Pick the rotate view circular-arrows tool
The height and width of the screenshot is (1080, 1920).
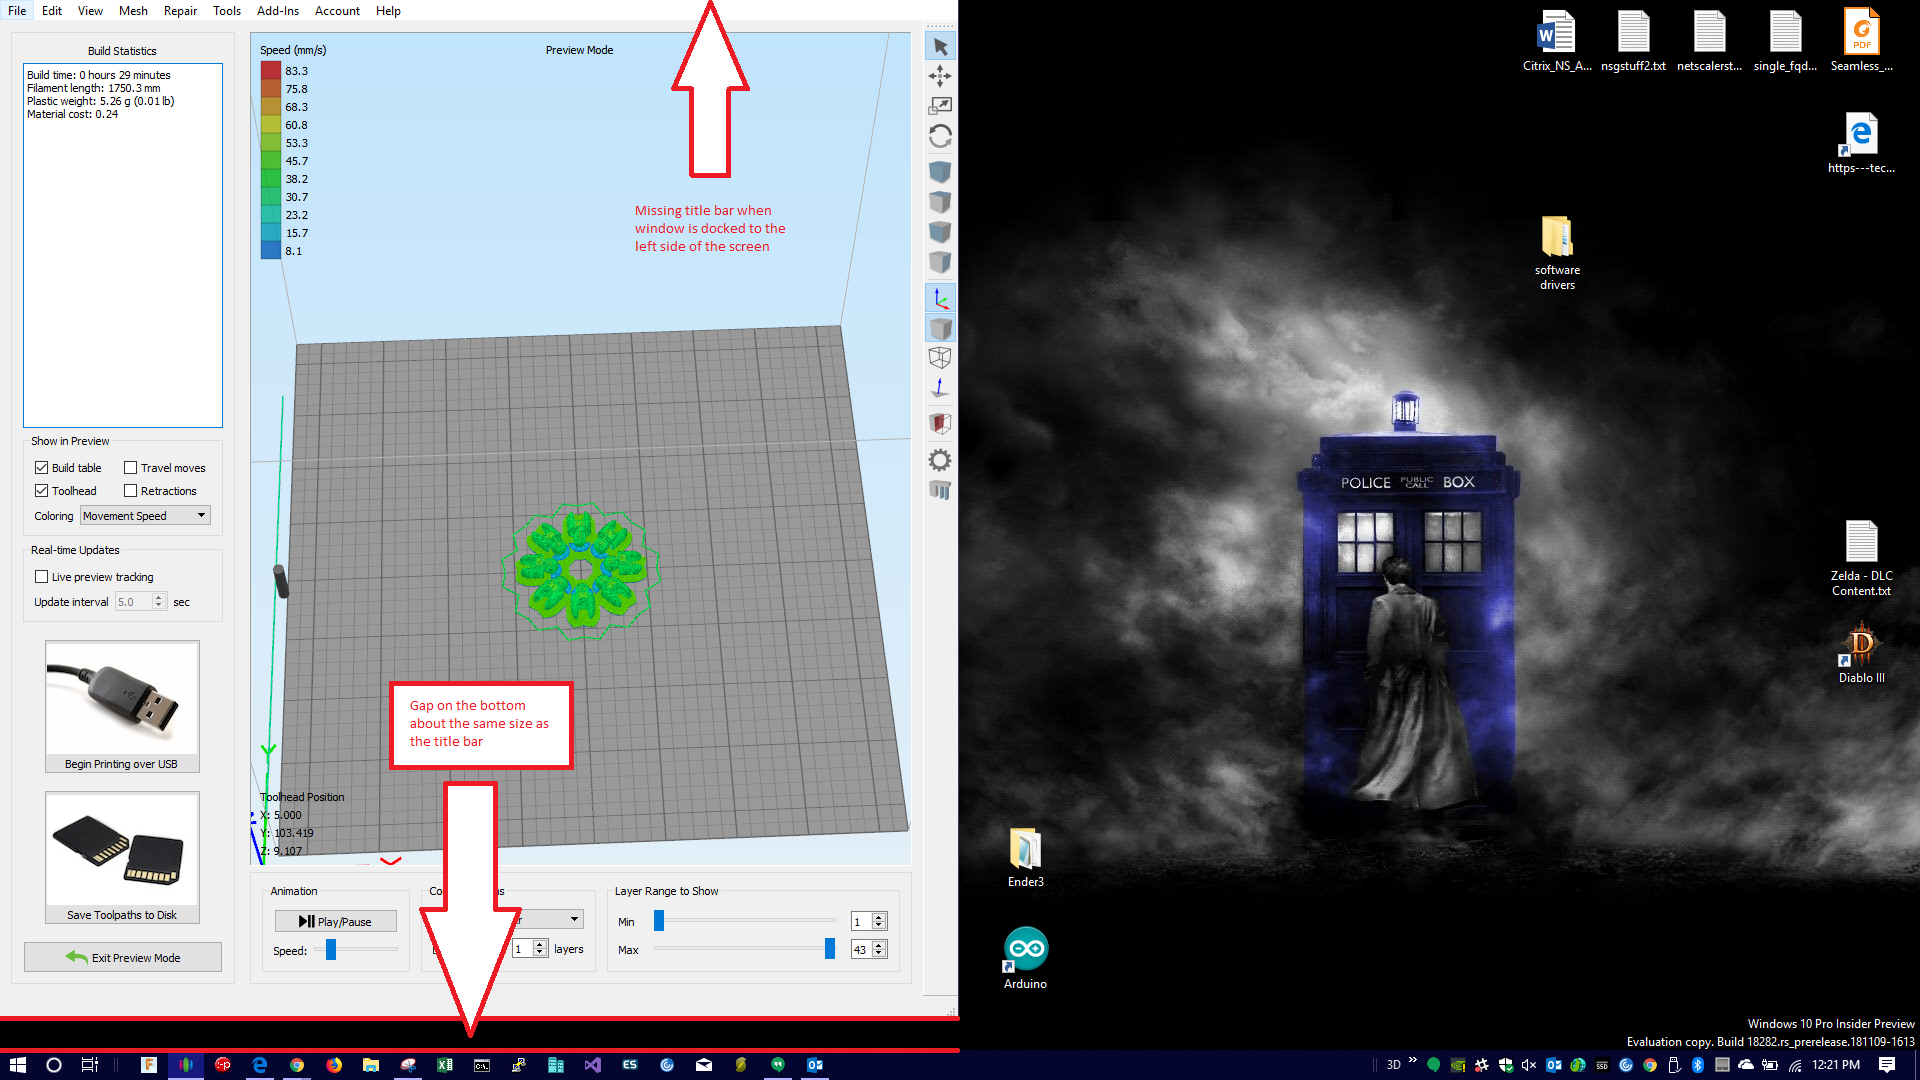click(940, 136)
